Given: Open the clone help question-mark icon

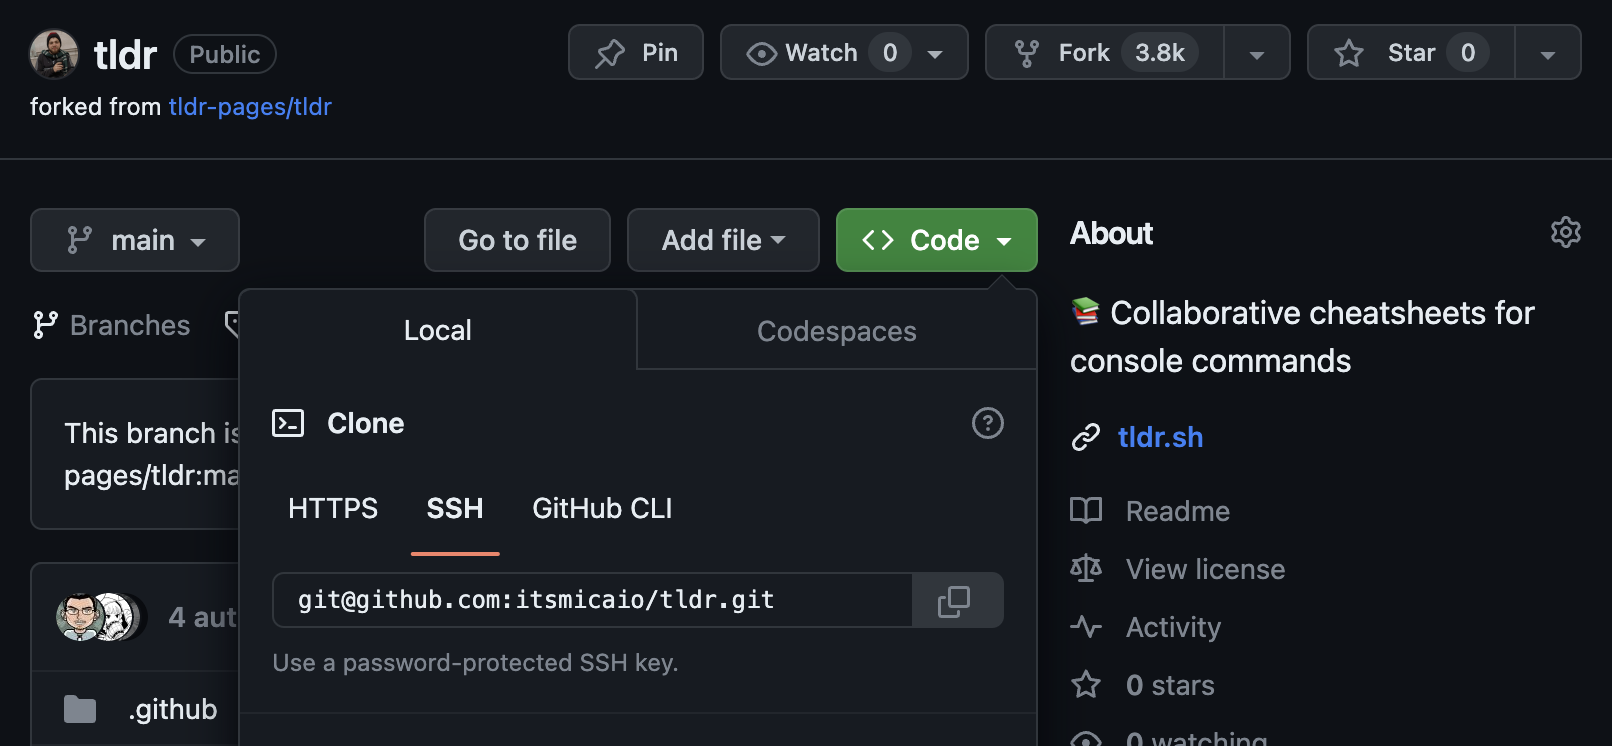Looking at the screenshot, I should (988, 423).
